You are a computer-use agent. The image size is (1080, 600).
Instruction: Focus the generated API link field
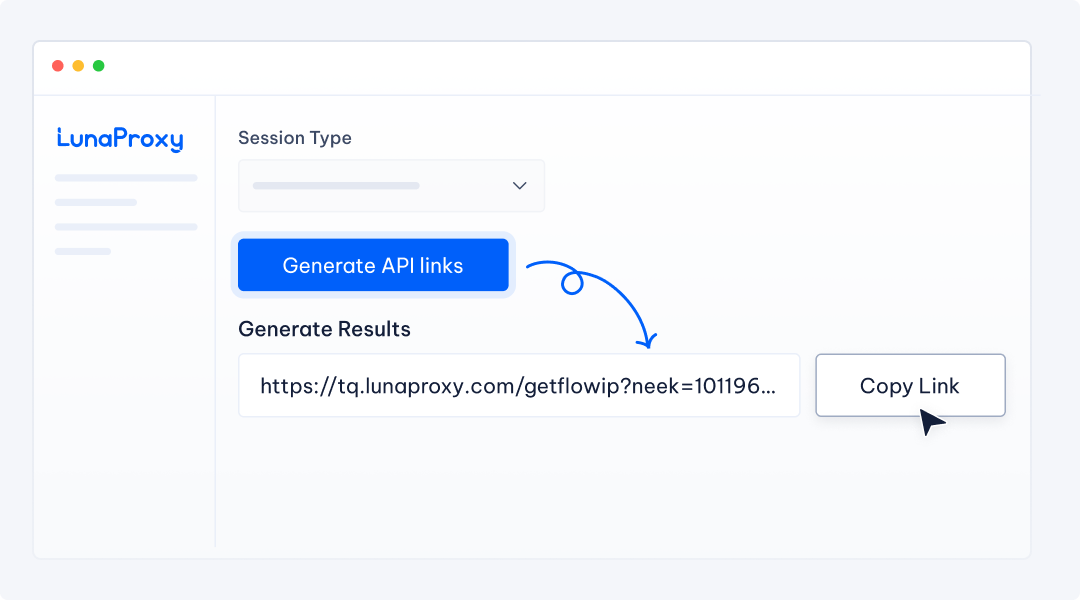click(x=518, y=385)
